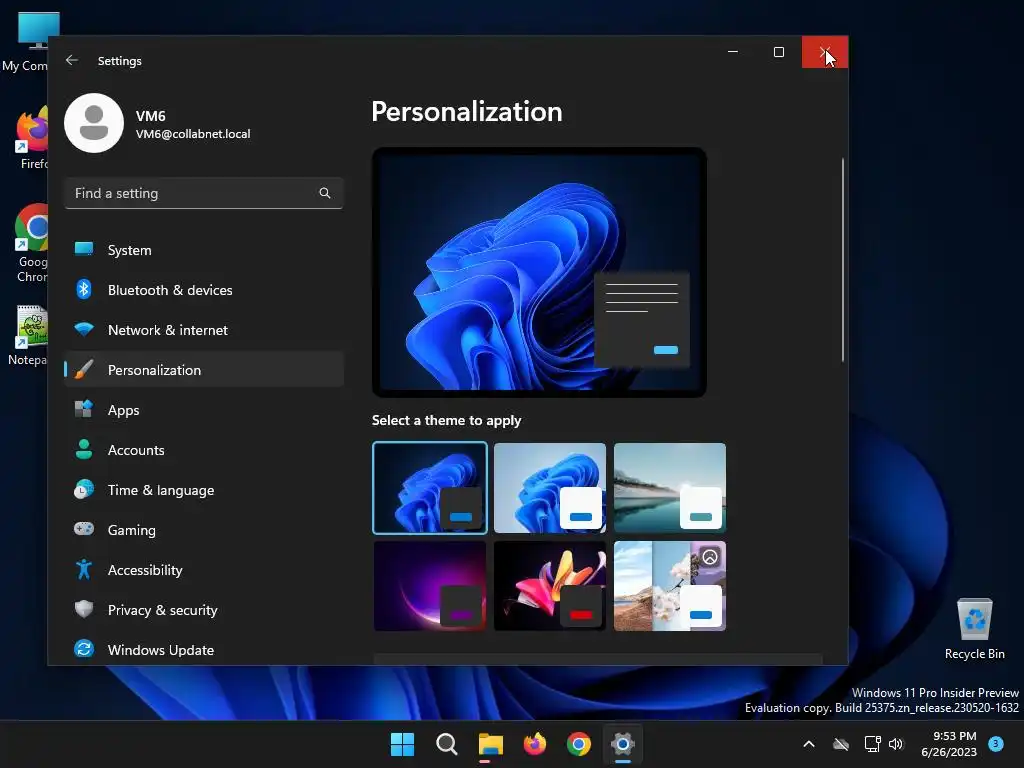This screenshot has width=1024, height=768.
Task: Apply the lake landscape theme
Action: tap(670, 488)
